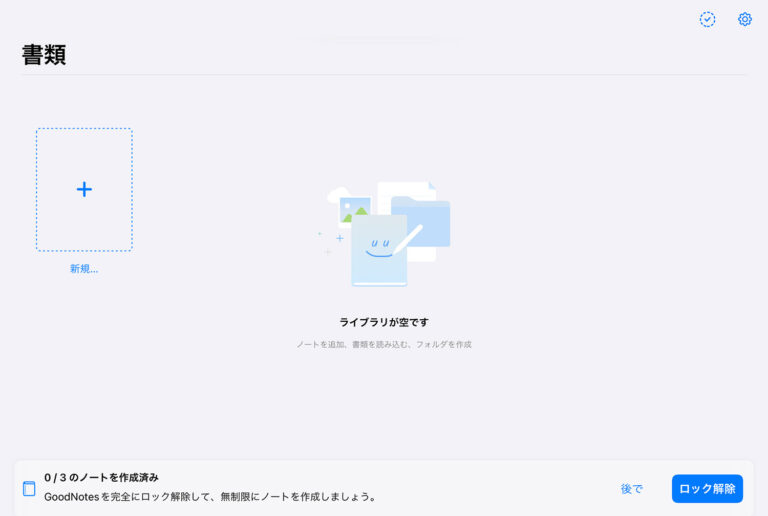This screenshot has width=768, height=516.
Task: Click the dashed-circle checkmark select icon
Action: 707,19
